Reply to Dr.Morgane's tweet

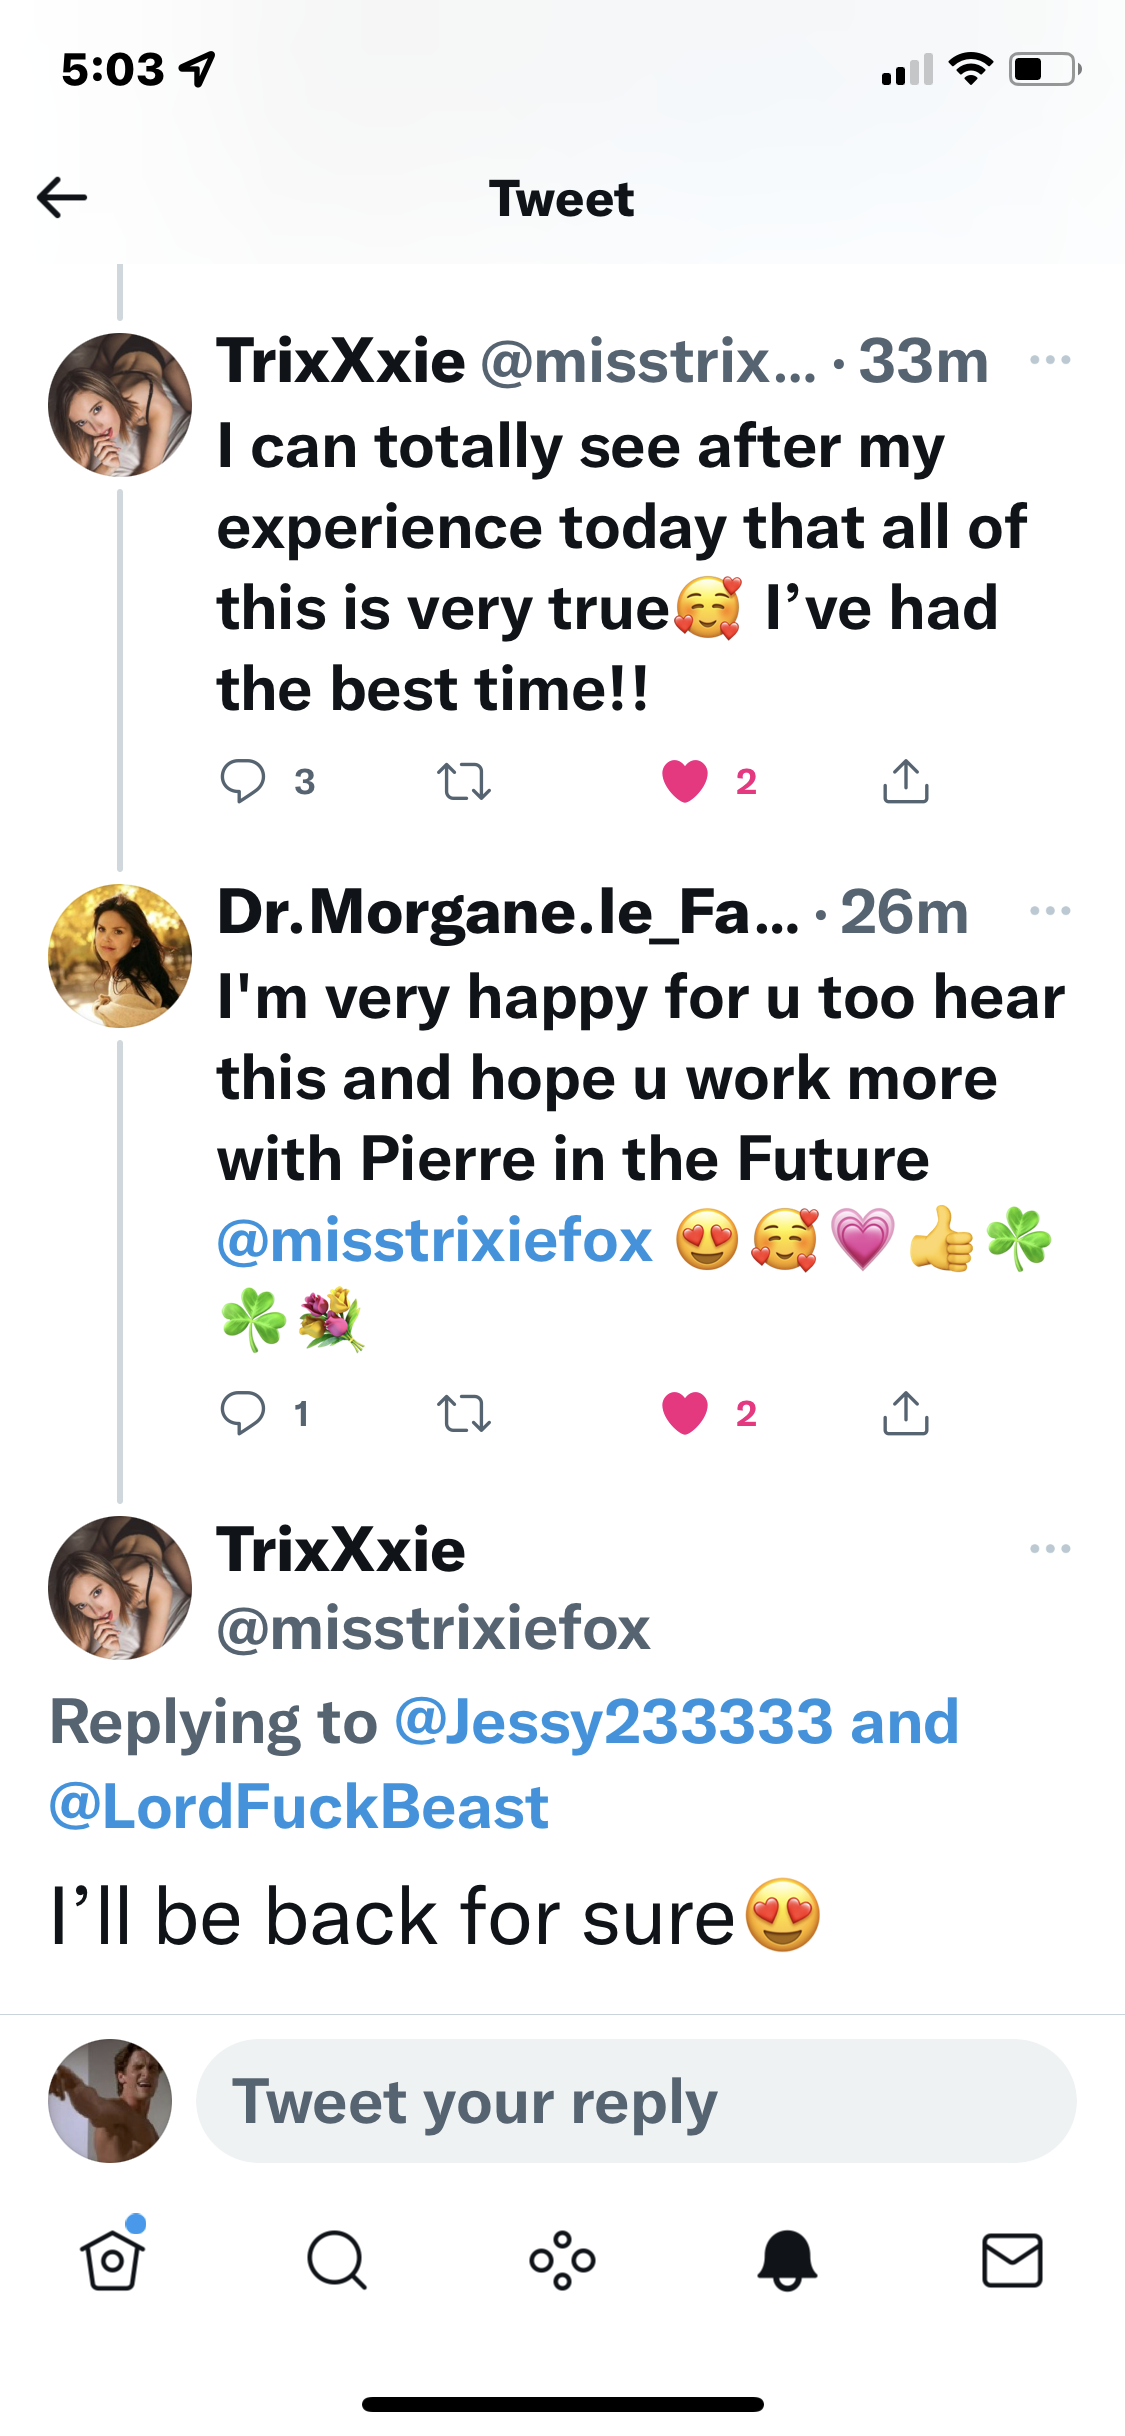(x=243, y=1413)
